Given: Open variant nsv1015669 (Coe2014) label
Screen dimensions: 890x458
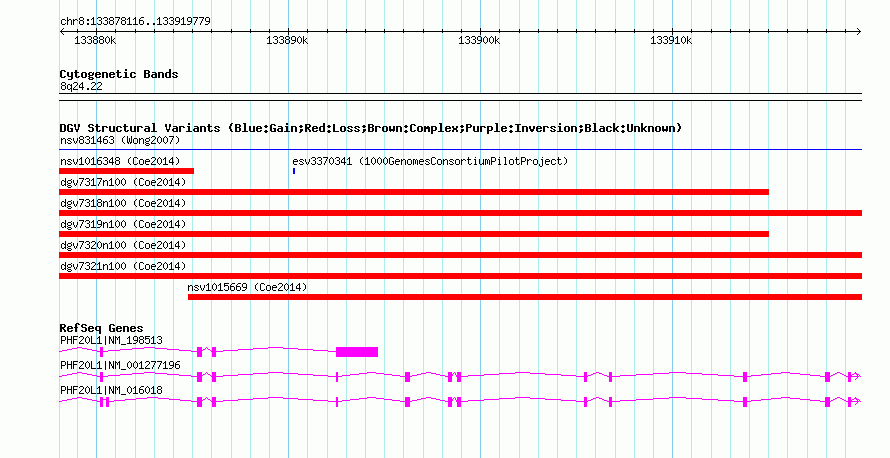Looking at the screenshot, I should (247, 287).
